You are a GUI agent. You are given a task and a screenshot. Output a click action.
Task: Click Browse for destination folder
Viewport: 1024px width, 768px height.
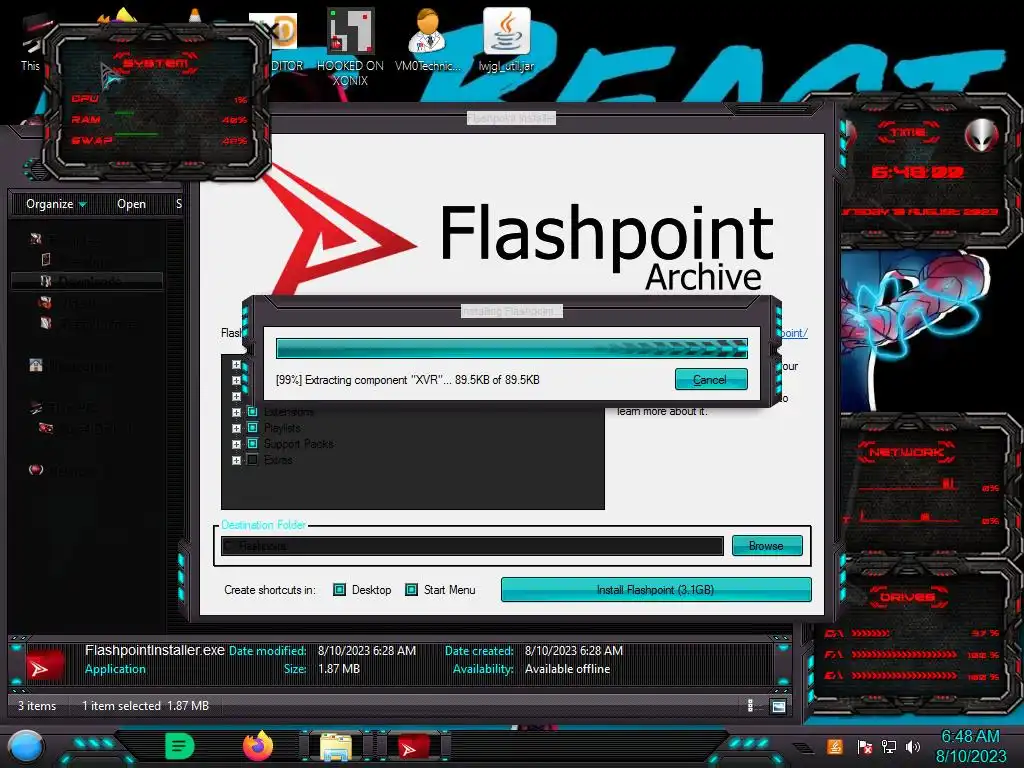click(x=767, y=545)
